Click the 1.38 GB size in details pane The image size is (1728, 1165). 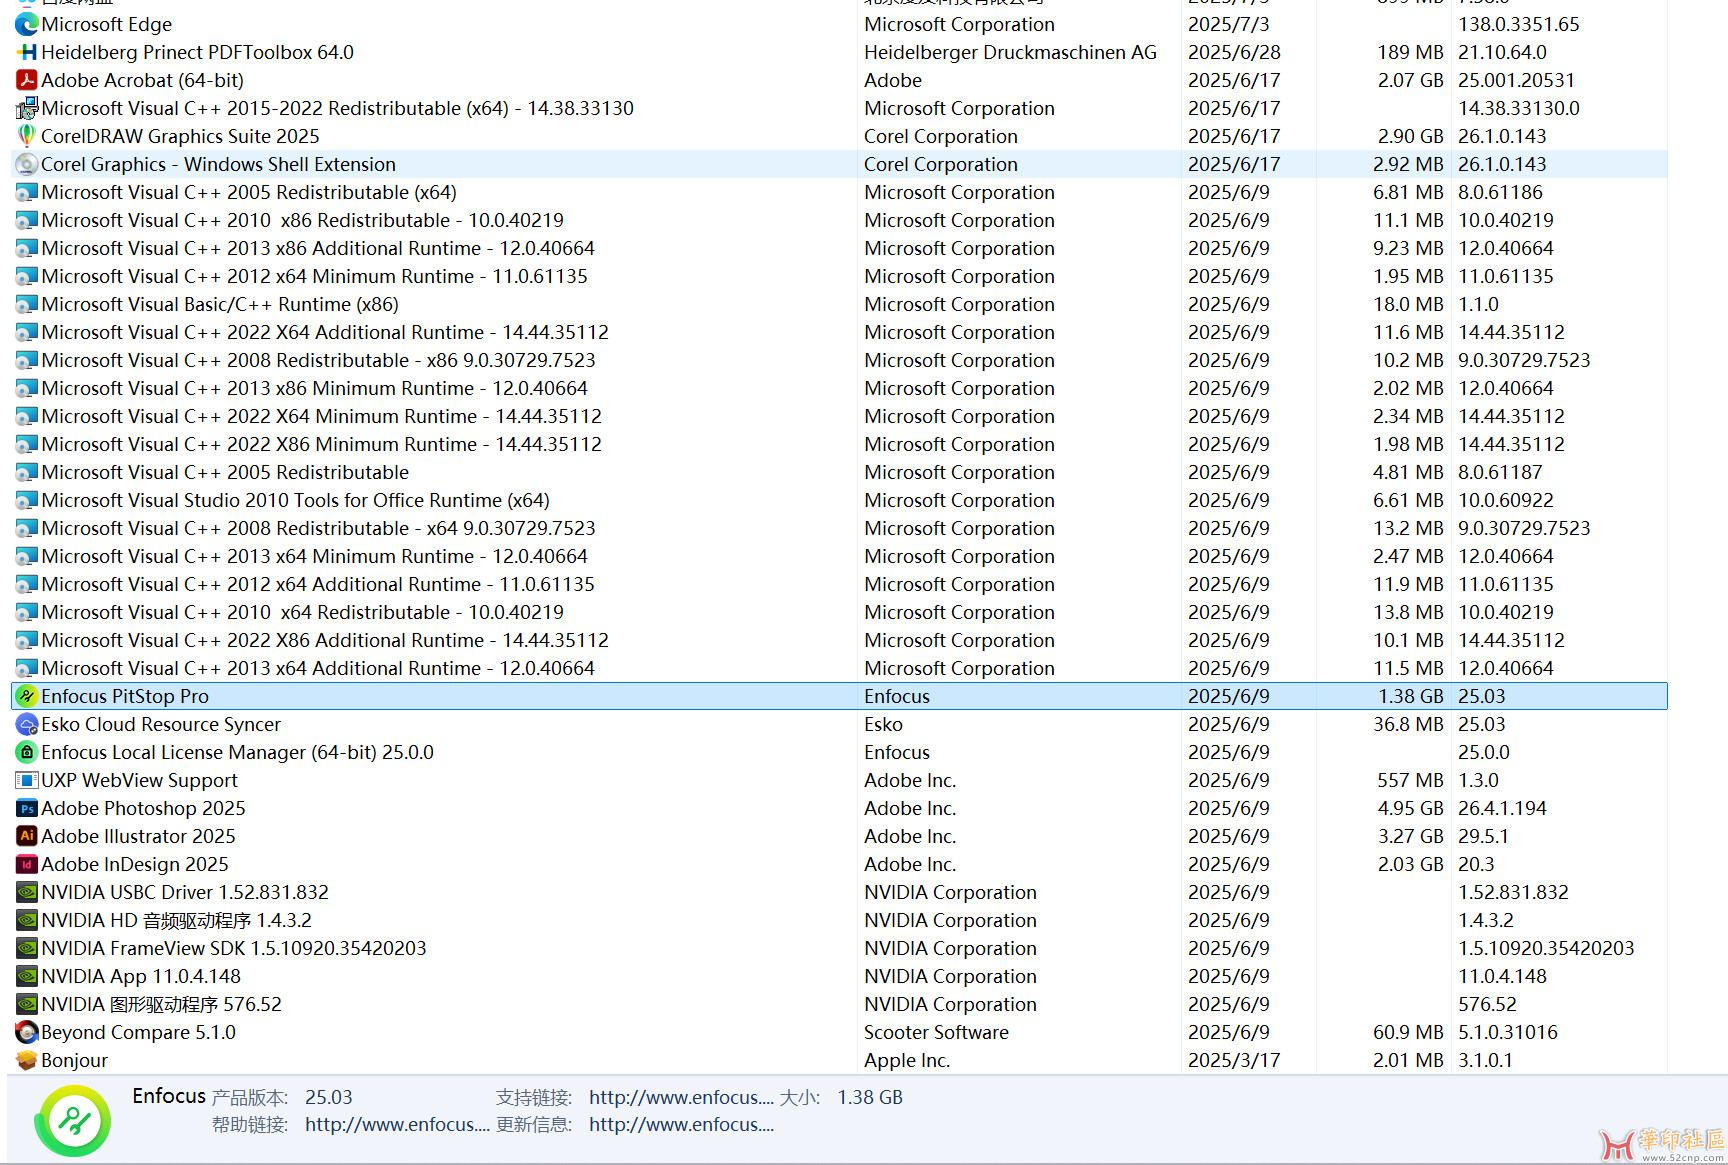click(x=870, y=1097)
